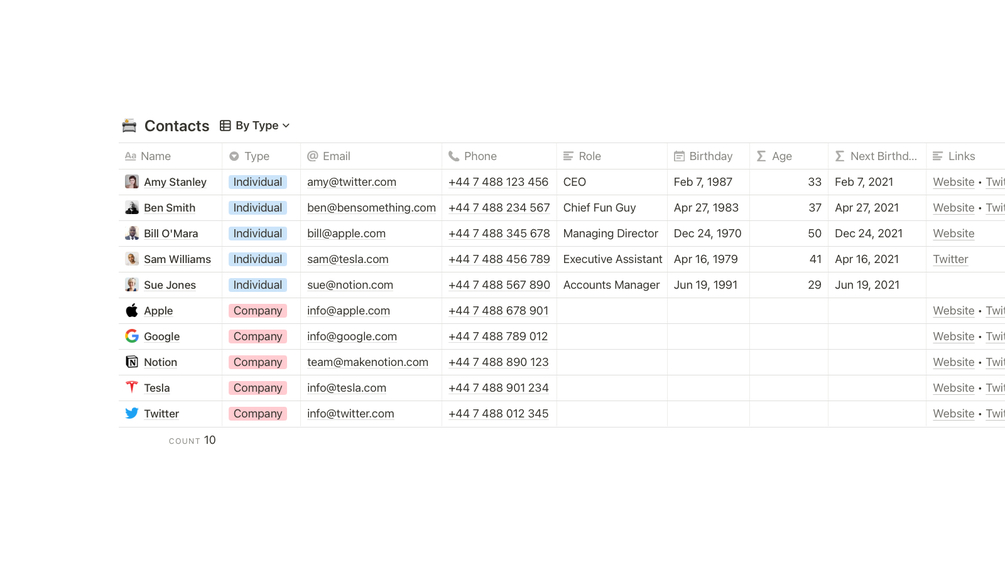The height and width of the screenshot is (565, 1005).
Task: Click Ben Smith's phone number cell
Action: [x=499, y=208]
